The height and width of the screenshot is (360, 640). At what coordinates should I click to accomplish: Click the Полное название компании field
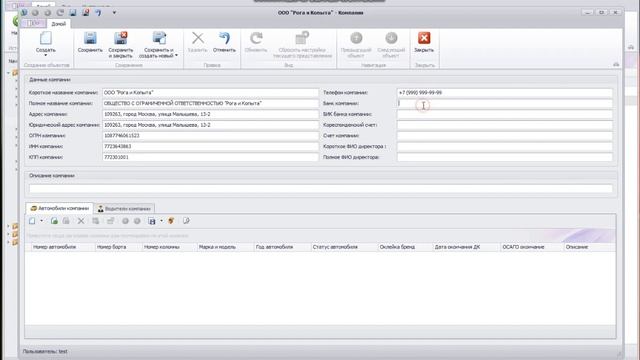pos(210,103)
